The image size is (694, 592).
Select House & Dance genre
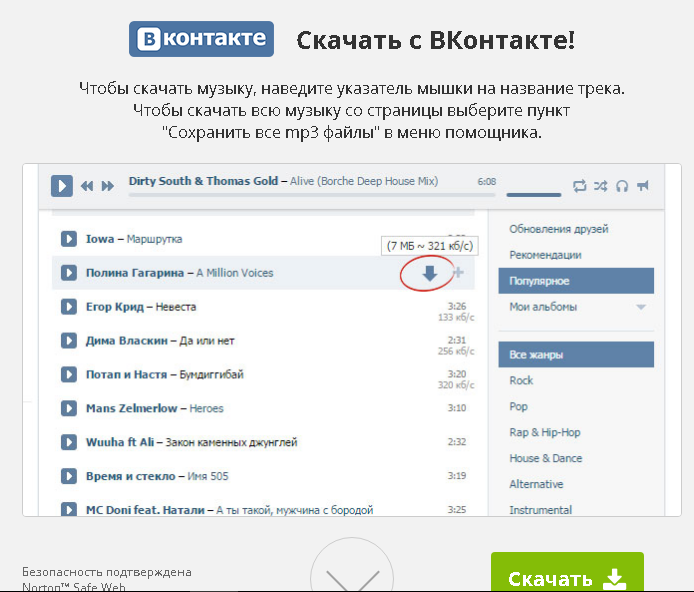tap(546, 458)
